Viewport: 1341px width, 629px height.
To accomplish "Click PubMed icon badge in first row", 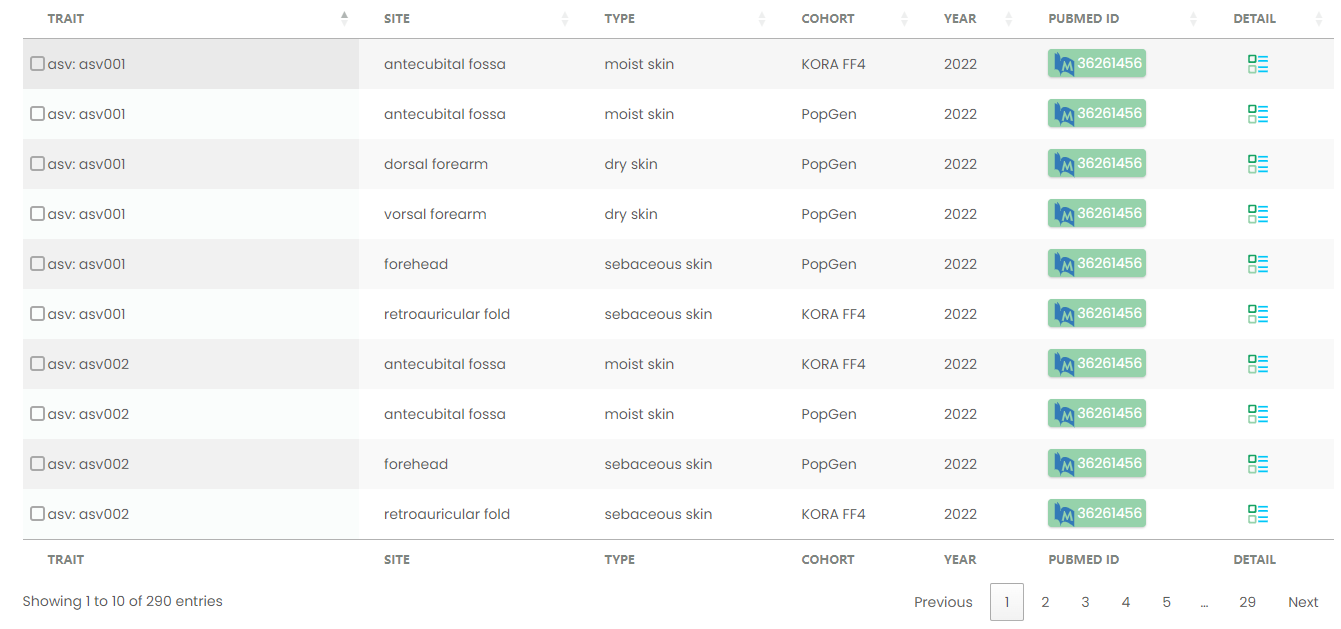I will (x=1064, y=64).
